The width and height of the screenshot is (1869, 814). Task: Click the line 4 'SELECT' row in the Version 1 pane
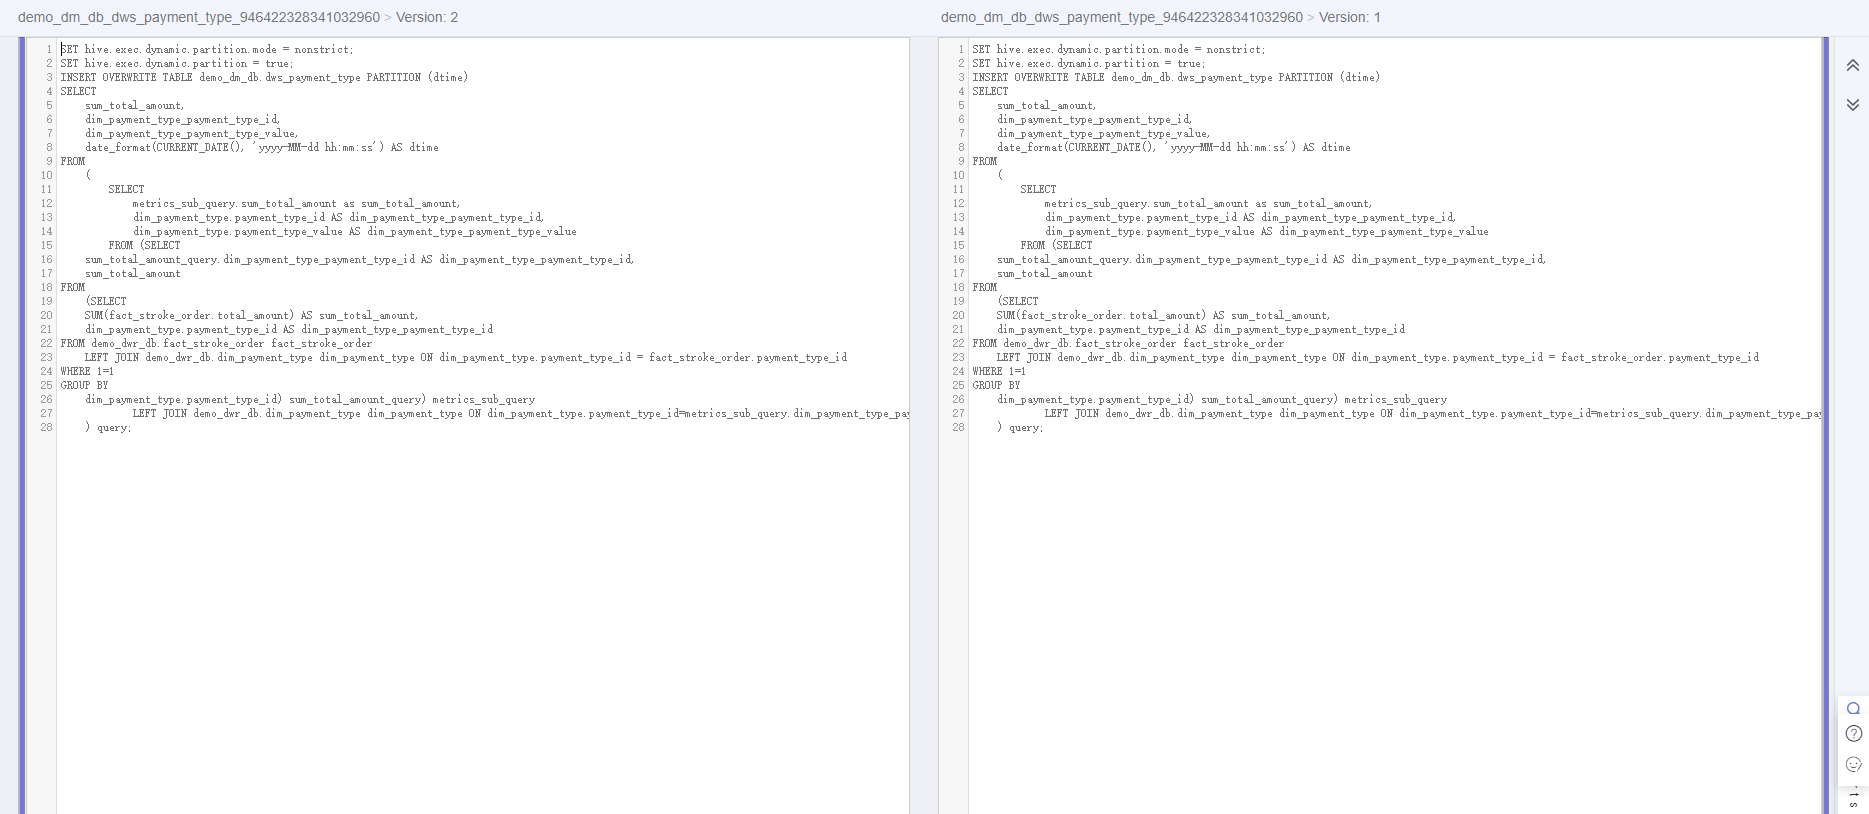pos(990,91)
